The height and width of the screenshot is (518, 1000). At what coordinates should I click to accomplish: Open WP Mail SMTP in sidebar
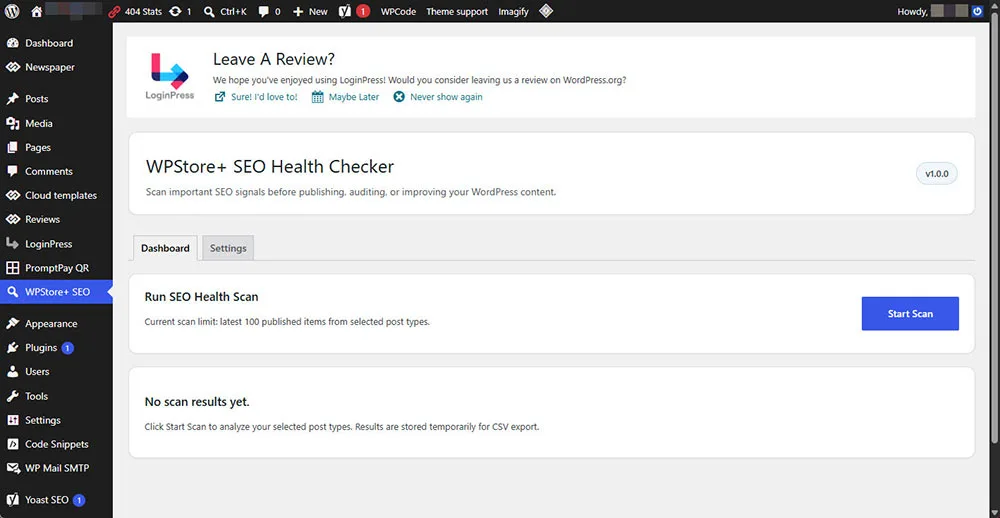(56, 468)
